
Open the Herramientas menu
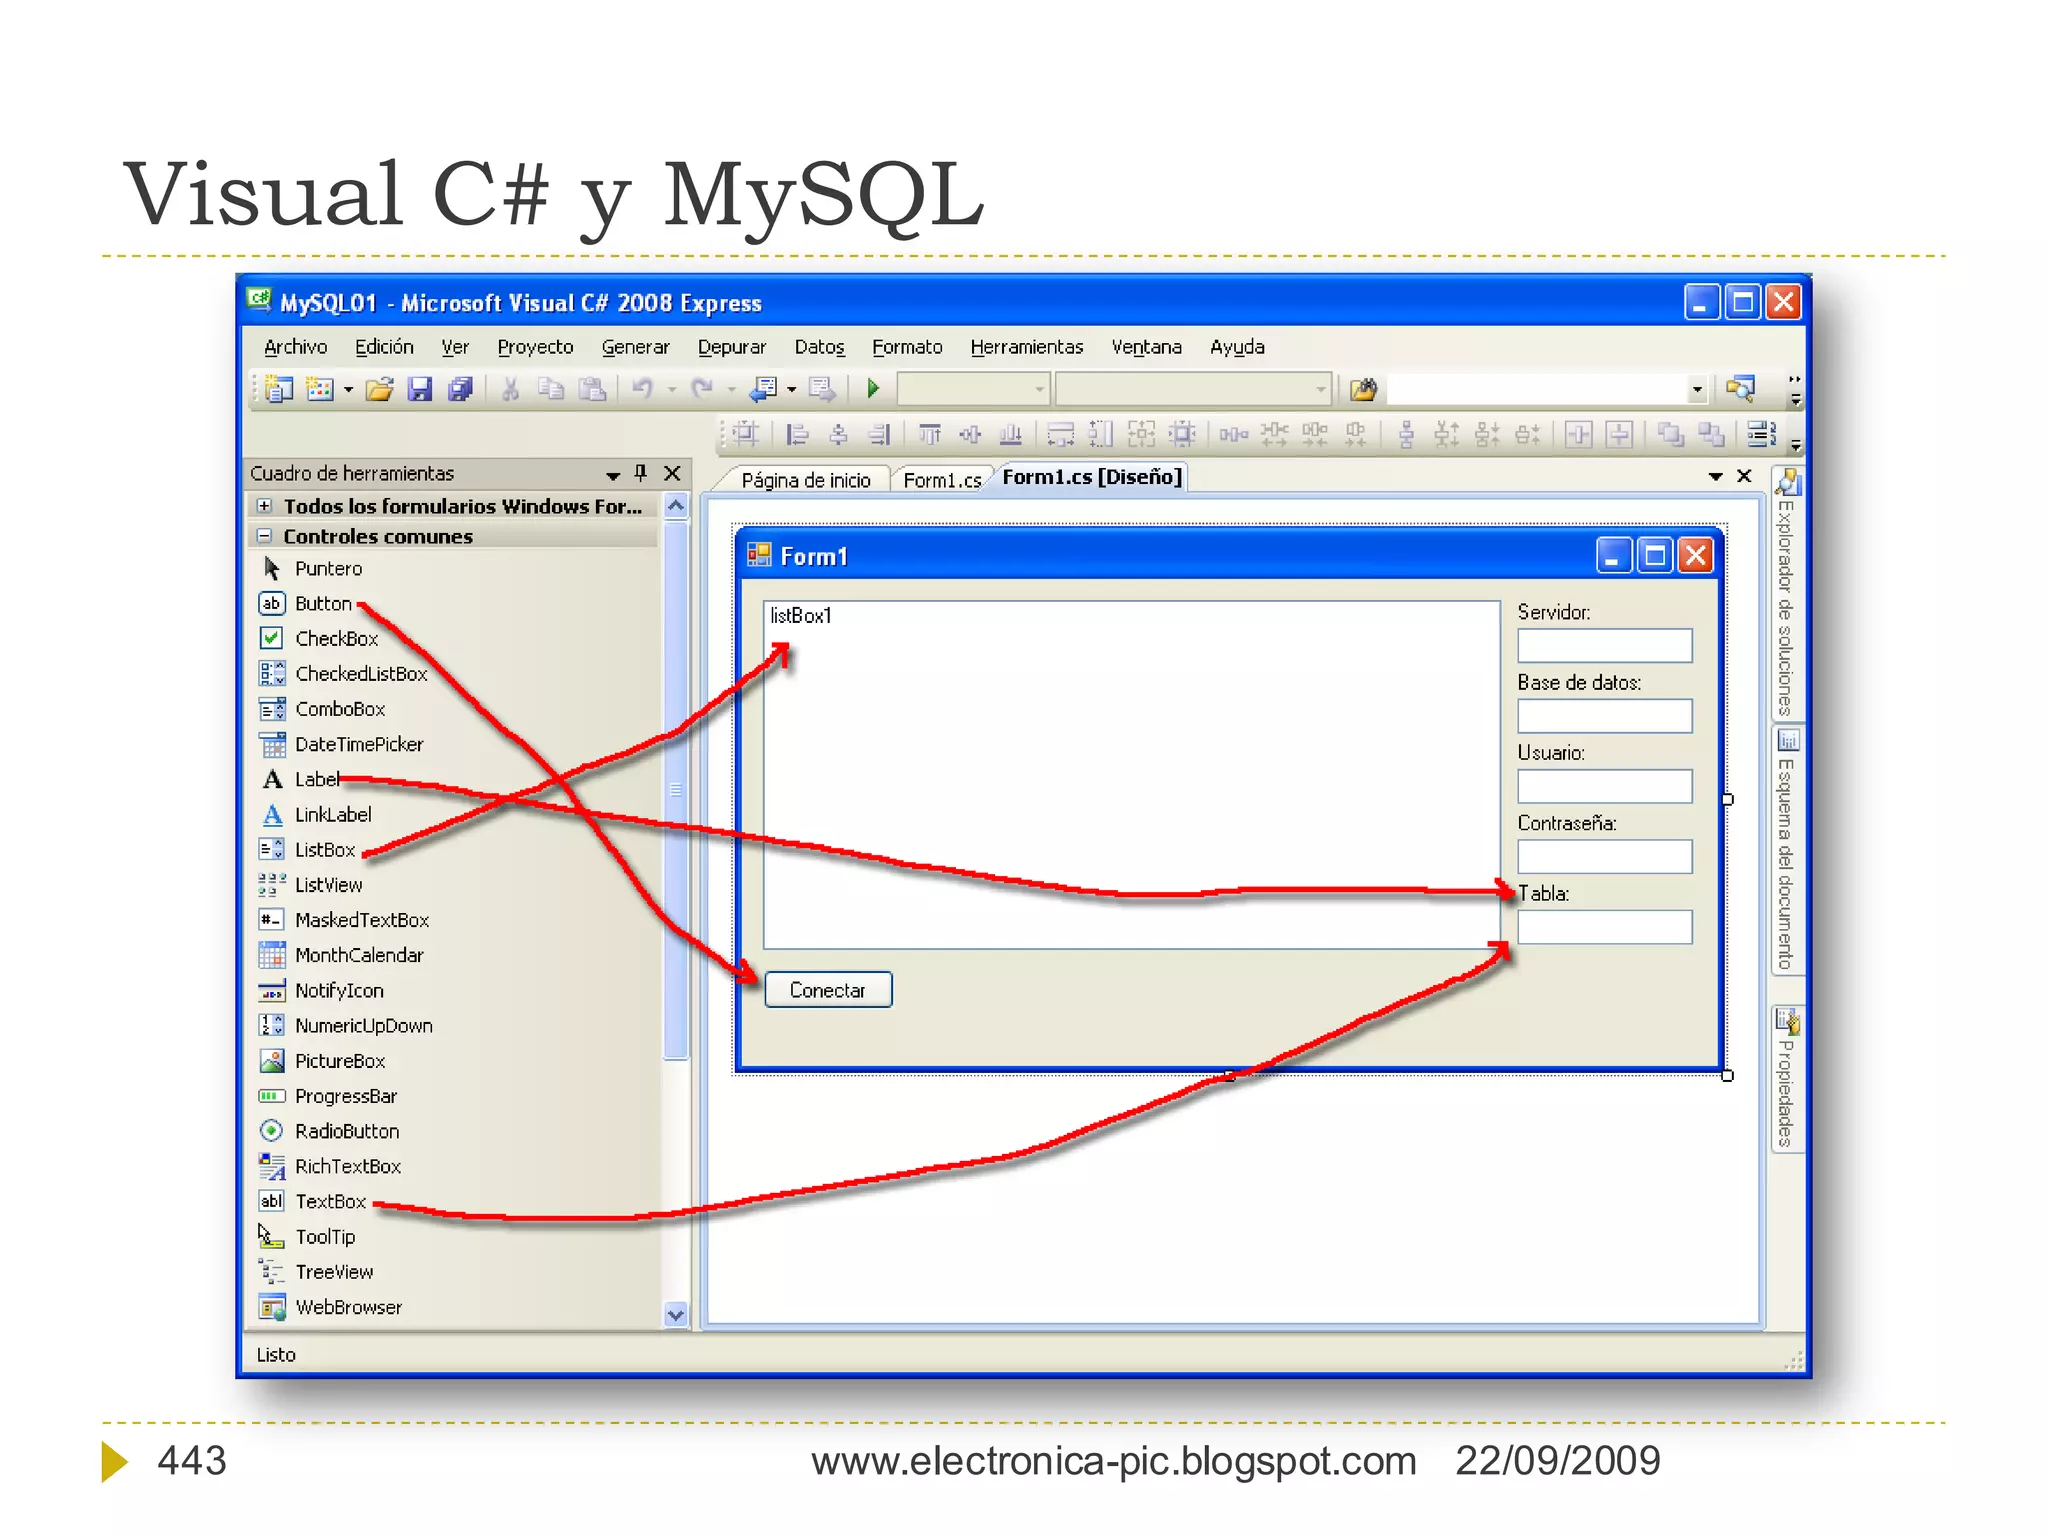pos(1026,347)
